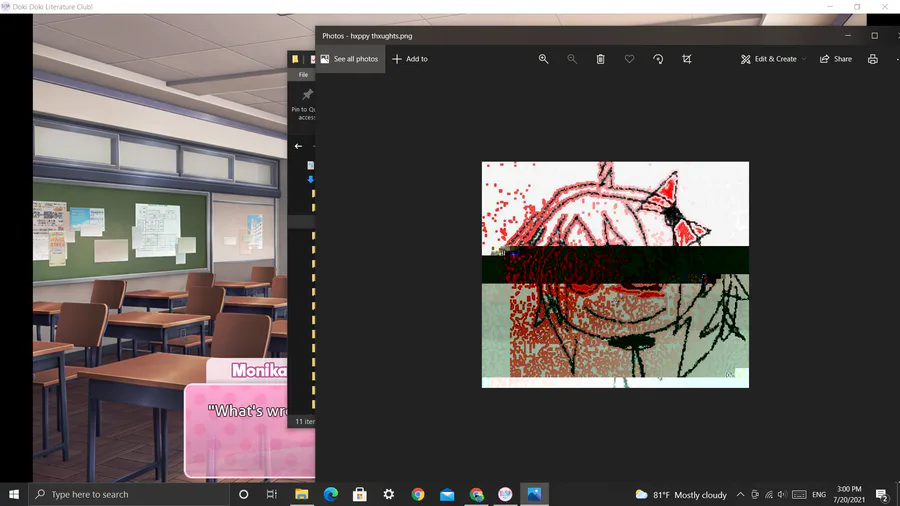Switch to Doki Doki Literature Club taskbar icon
Viewport: 900px width, 506px height.
click(x=505, y=494)
